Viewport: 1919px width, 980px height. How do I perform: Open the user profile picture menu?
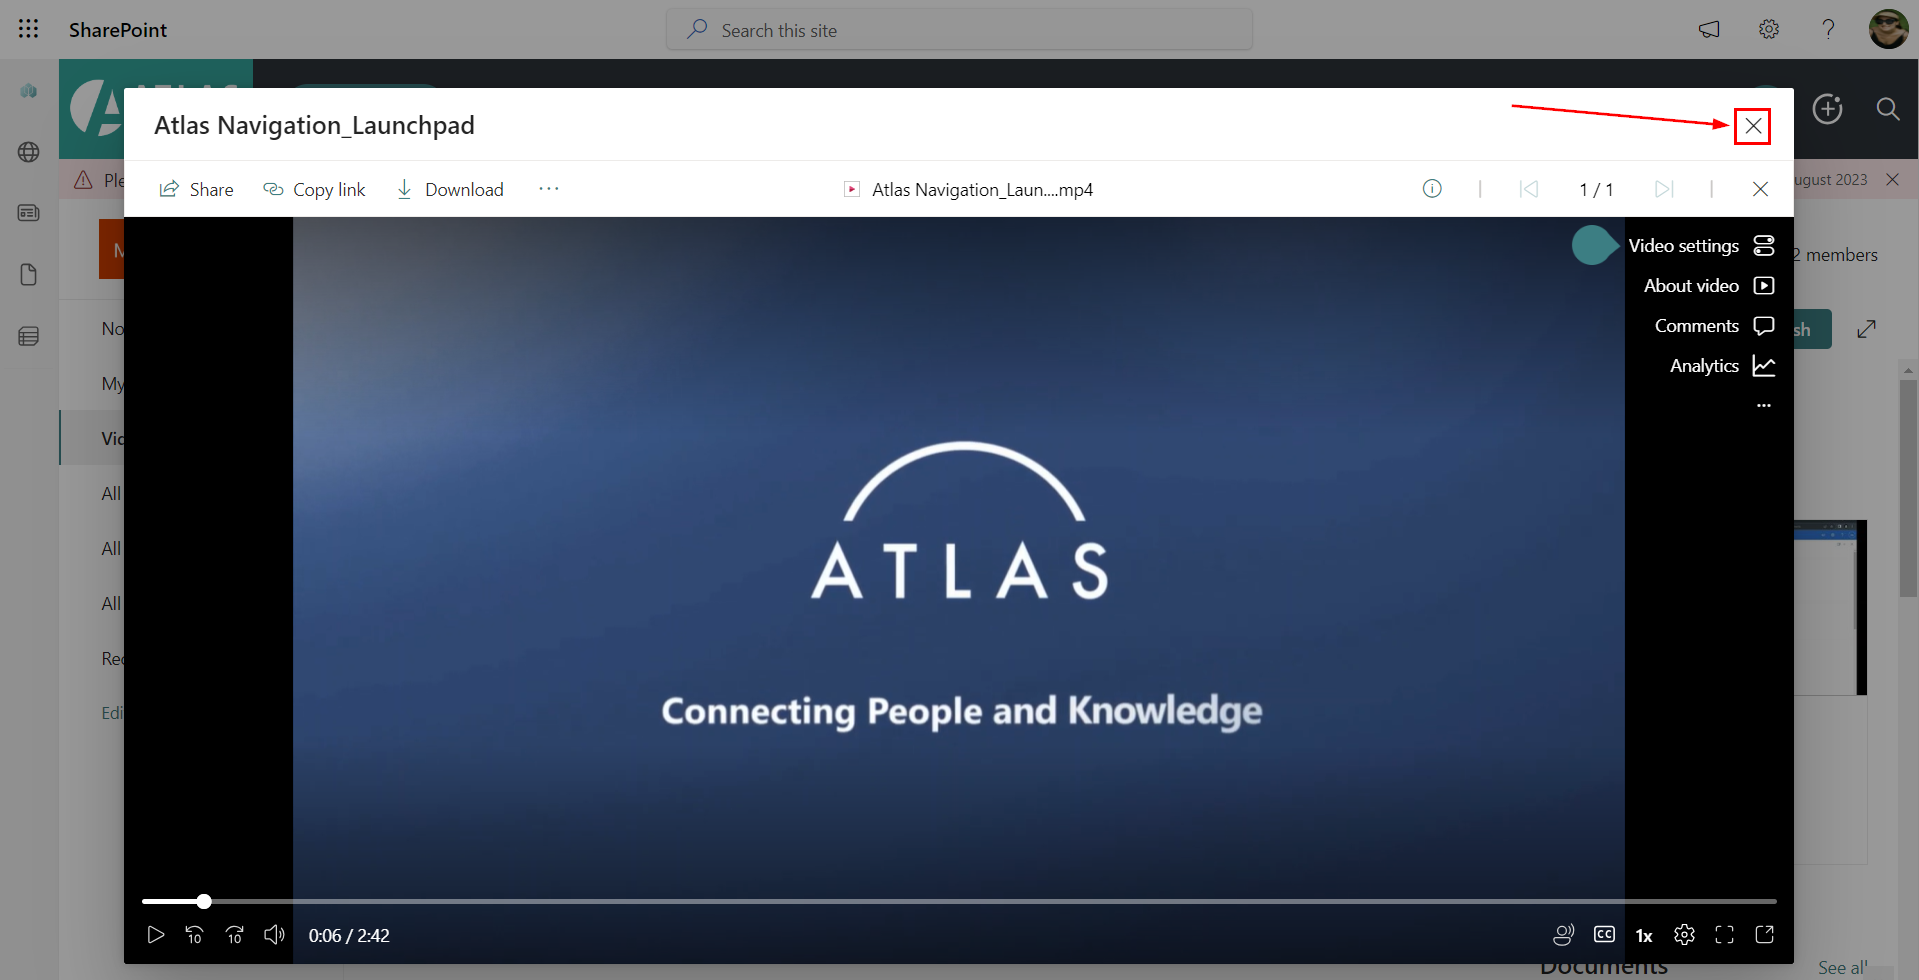point(1888,29)
